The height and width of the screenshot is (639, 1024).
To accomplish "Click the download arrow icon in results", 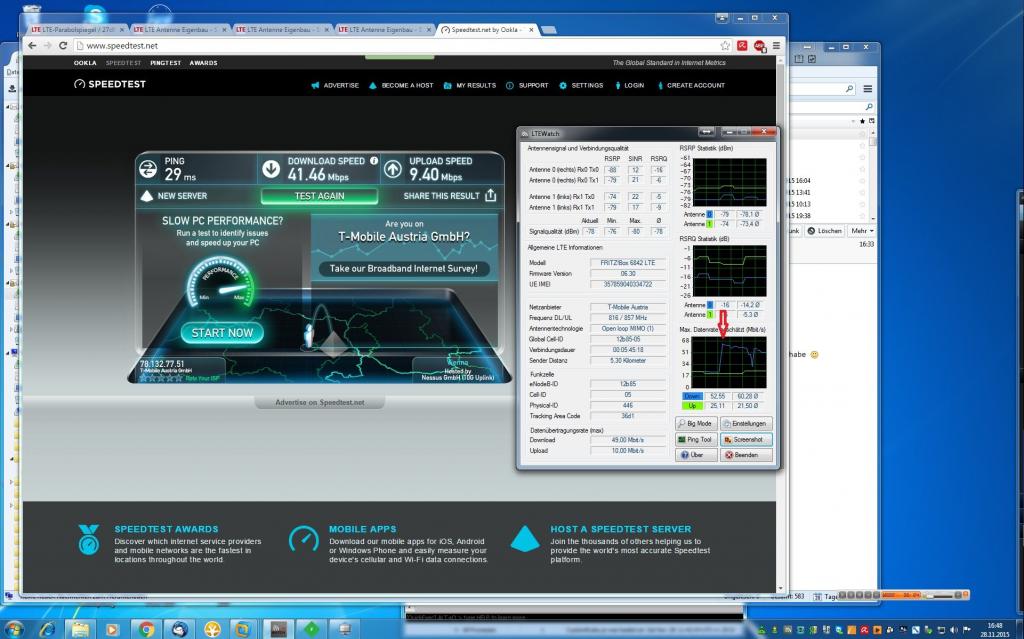I will 271,170.
